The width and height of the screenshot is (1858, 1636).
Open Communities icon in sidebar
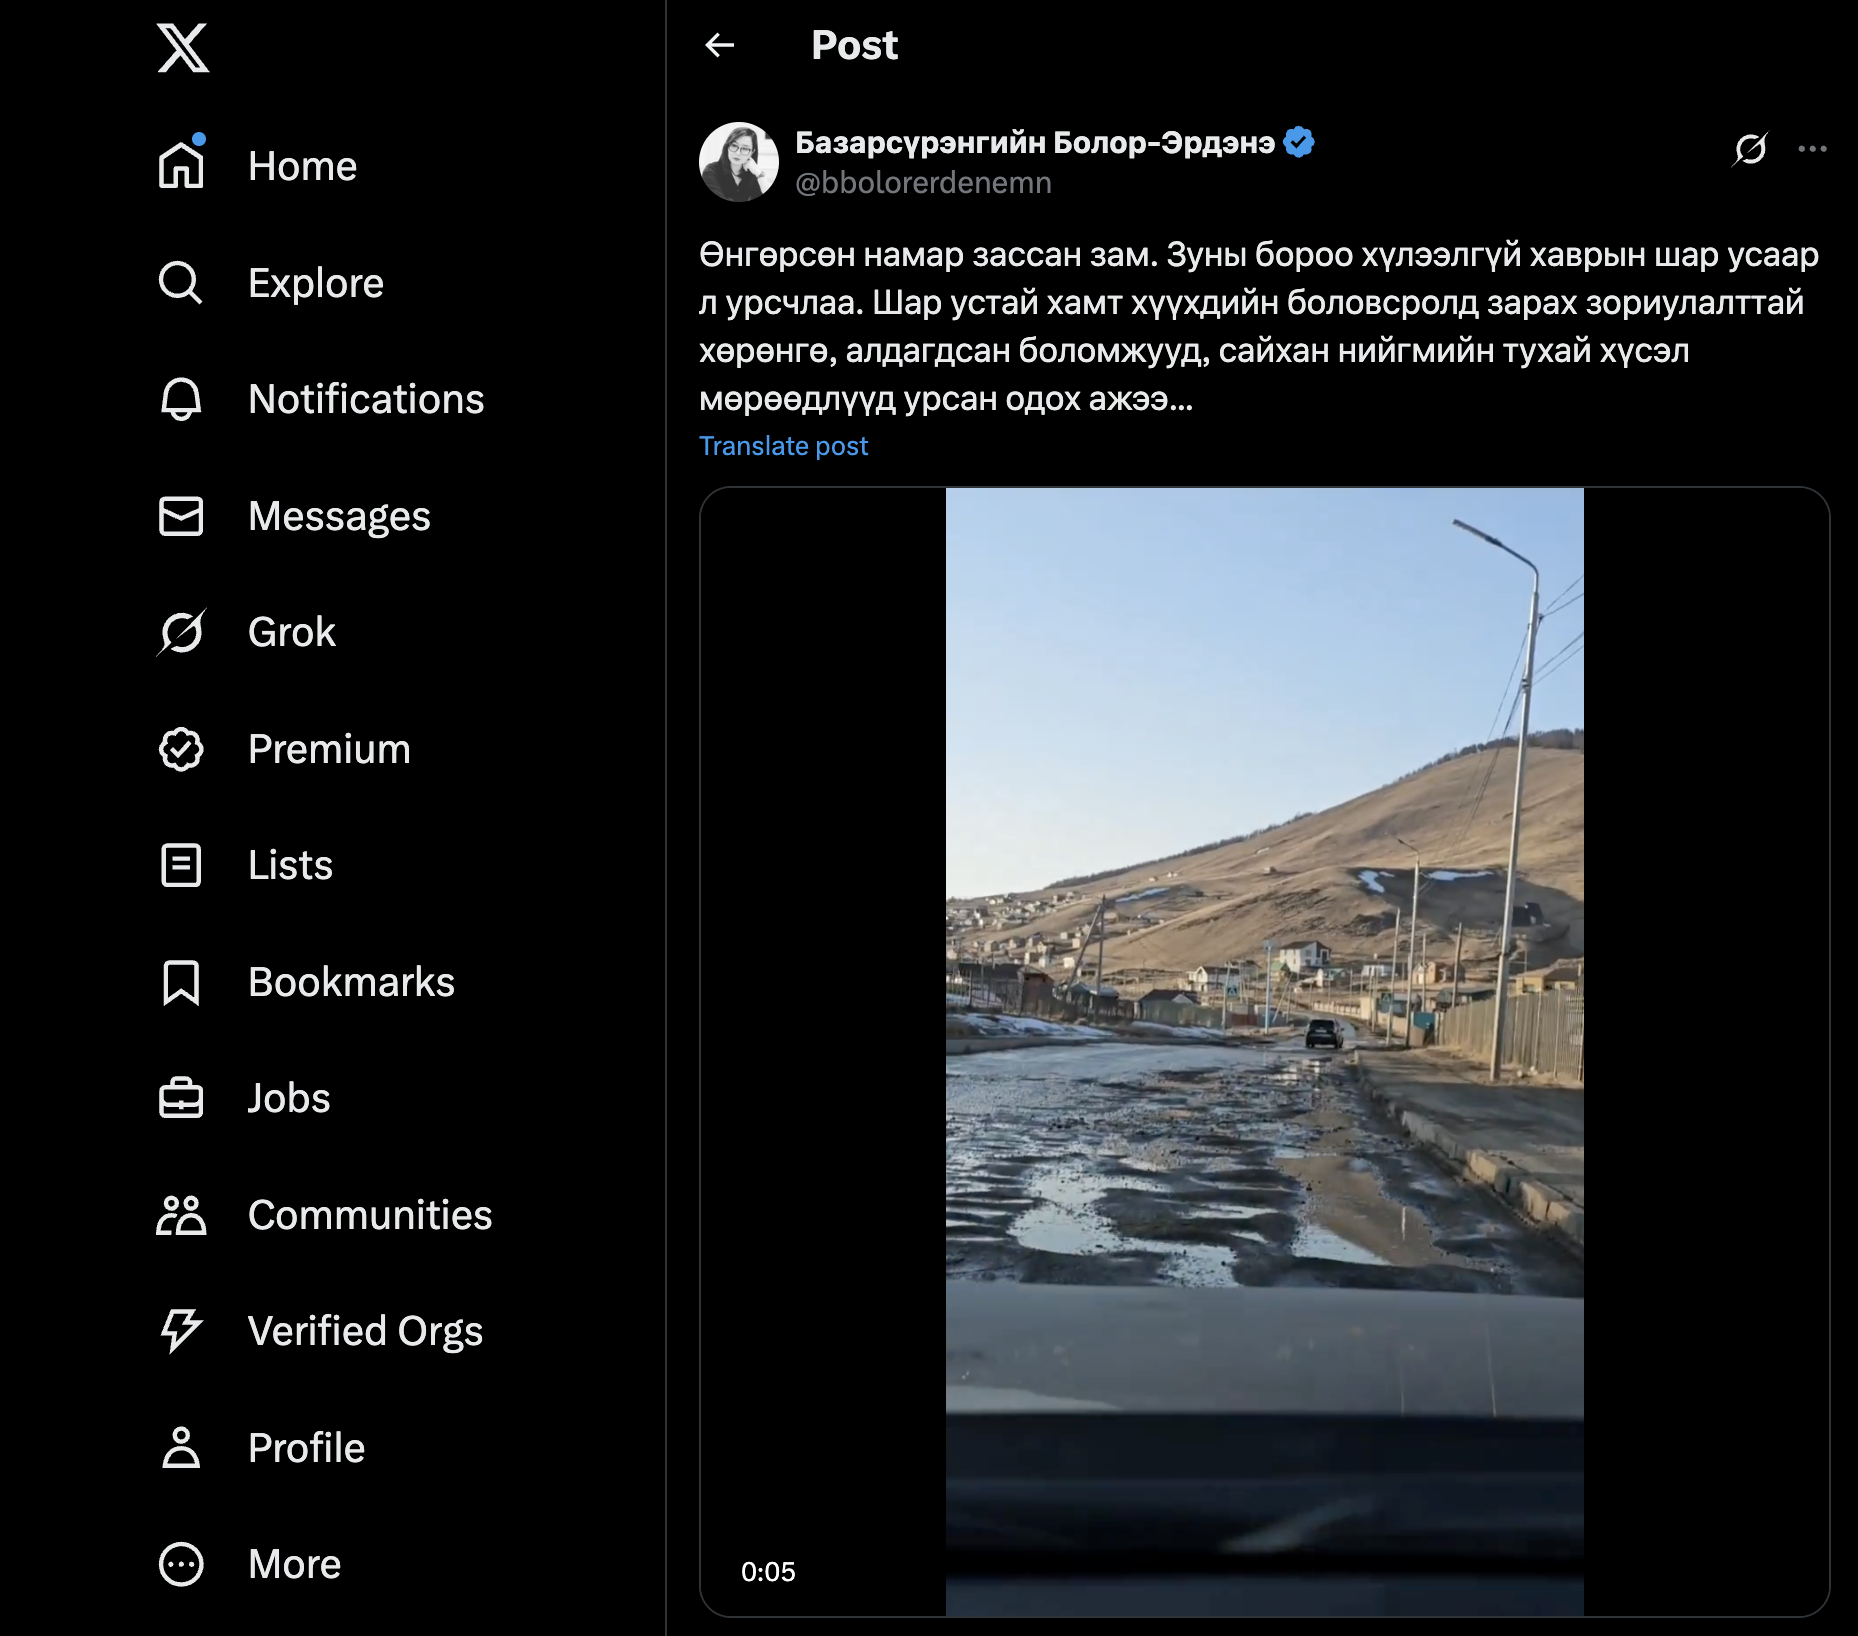181,1215
